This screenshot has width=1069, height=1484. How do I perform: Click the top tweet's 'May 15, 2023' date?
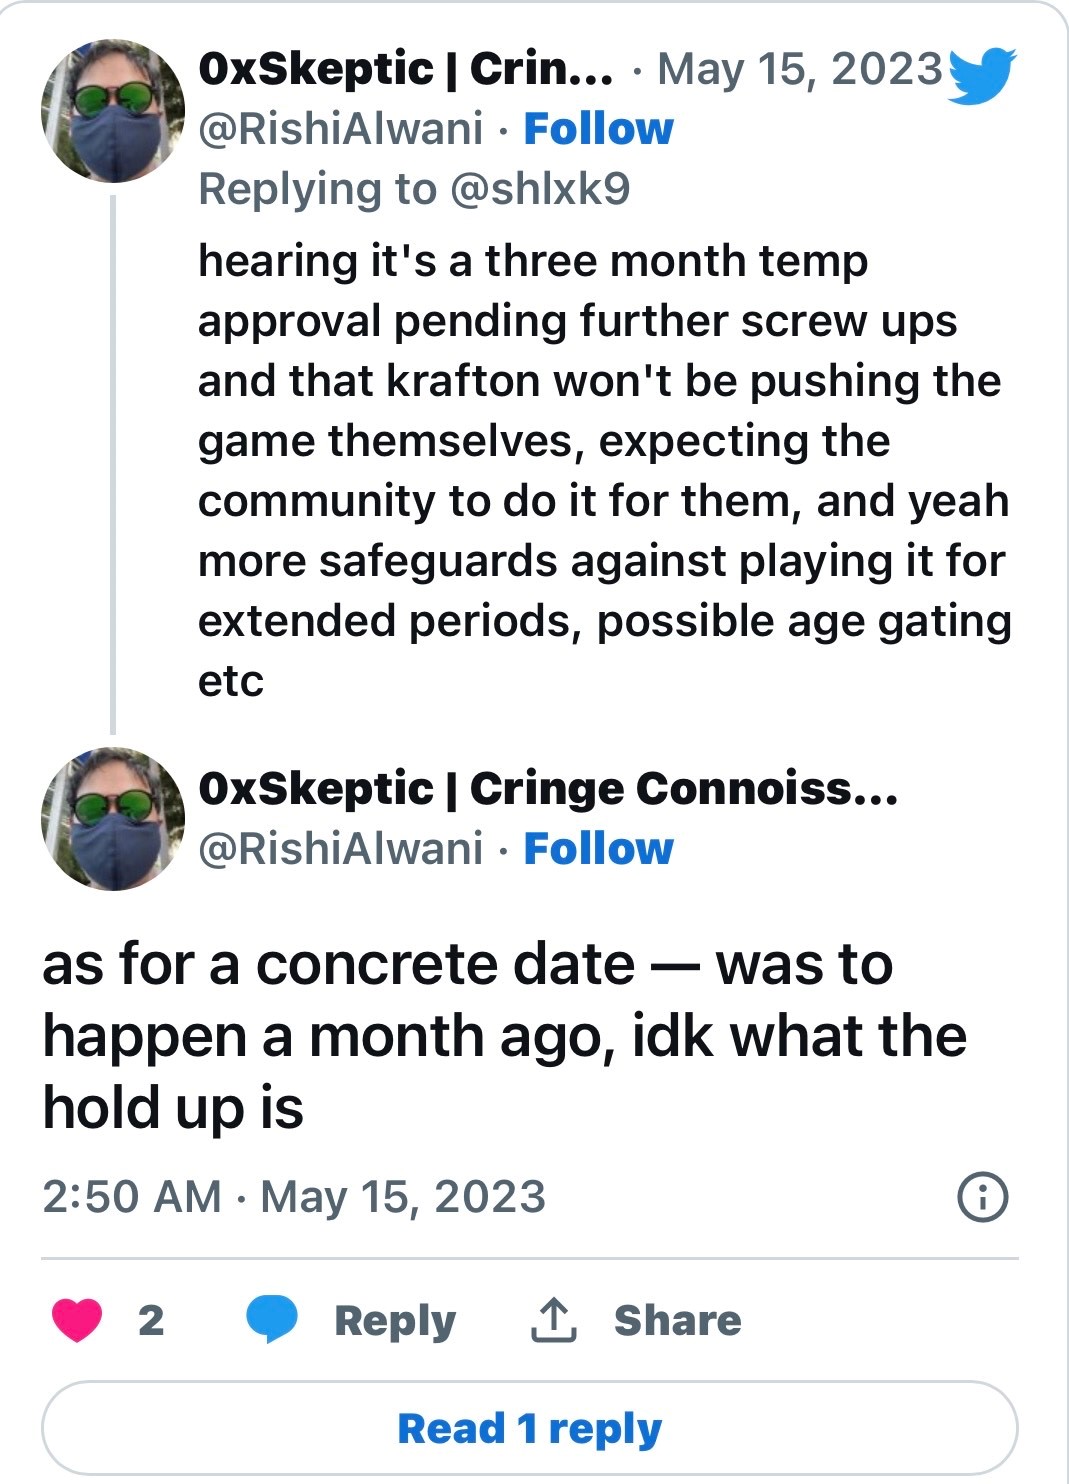pos(800,69)
